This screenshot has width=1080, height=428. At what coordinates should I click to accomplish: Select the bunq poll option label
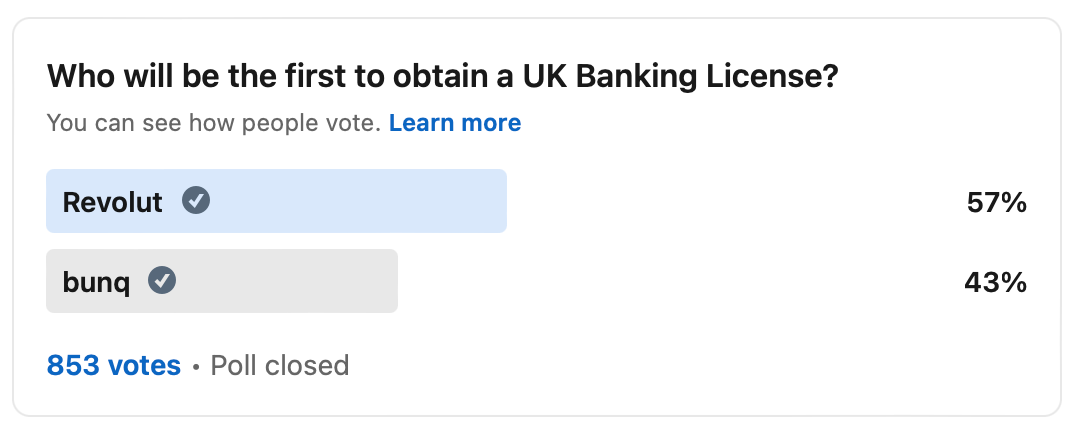(96, 283)
